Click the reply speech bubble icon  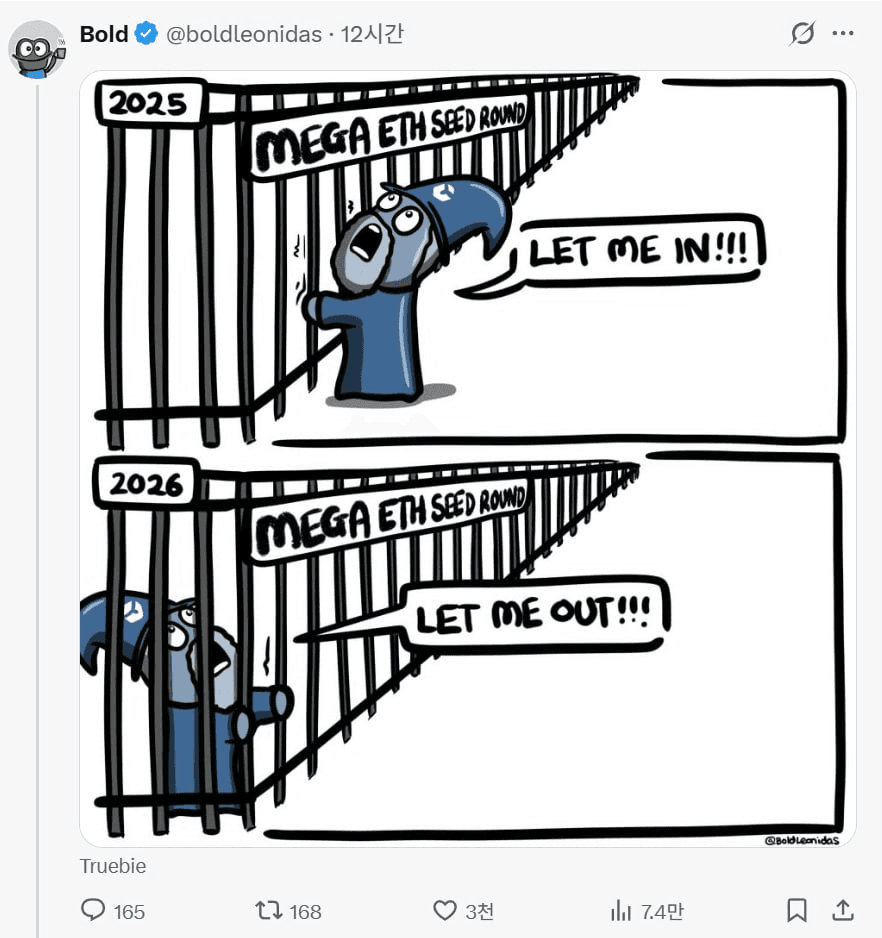click(x=93, y=910)
